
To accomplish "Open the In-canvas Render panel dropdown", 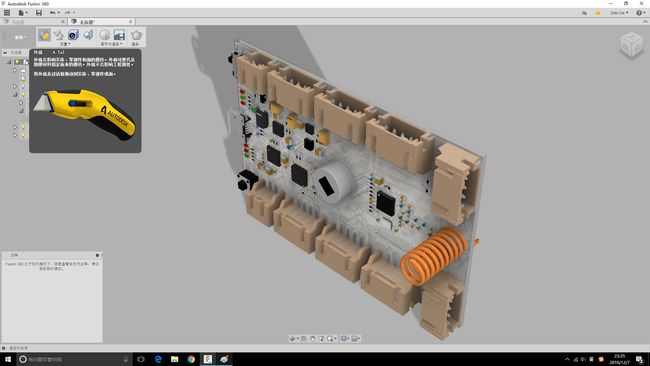I will click(111, 44).
